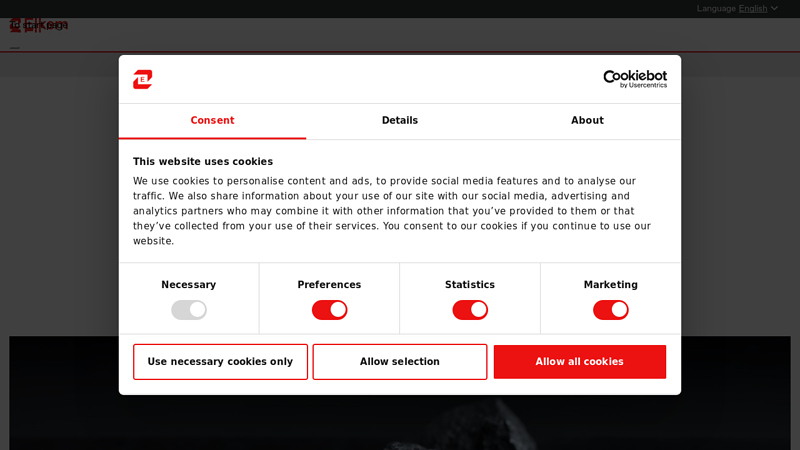This screenshot has height=450, width=800.
Task: Click the Elkem logo in the cookie dialog
Action: coord(142,79)
